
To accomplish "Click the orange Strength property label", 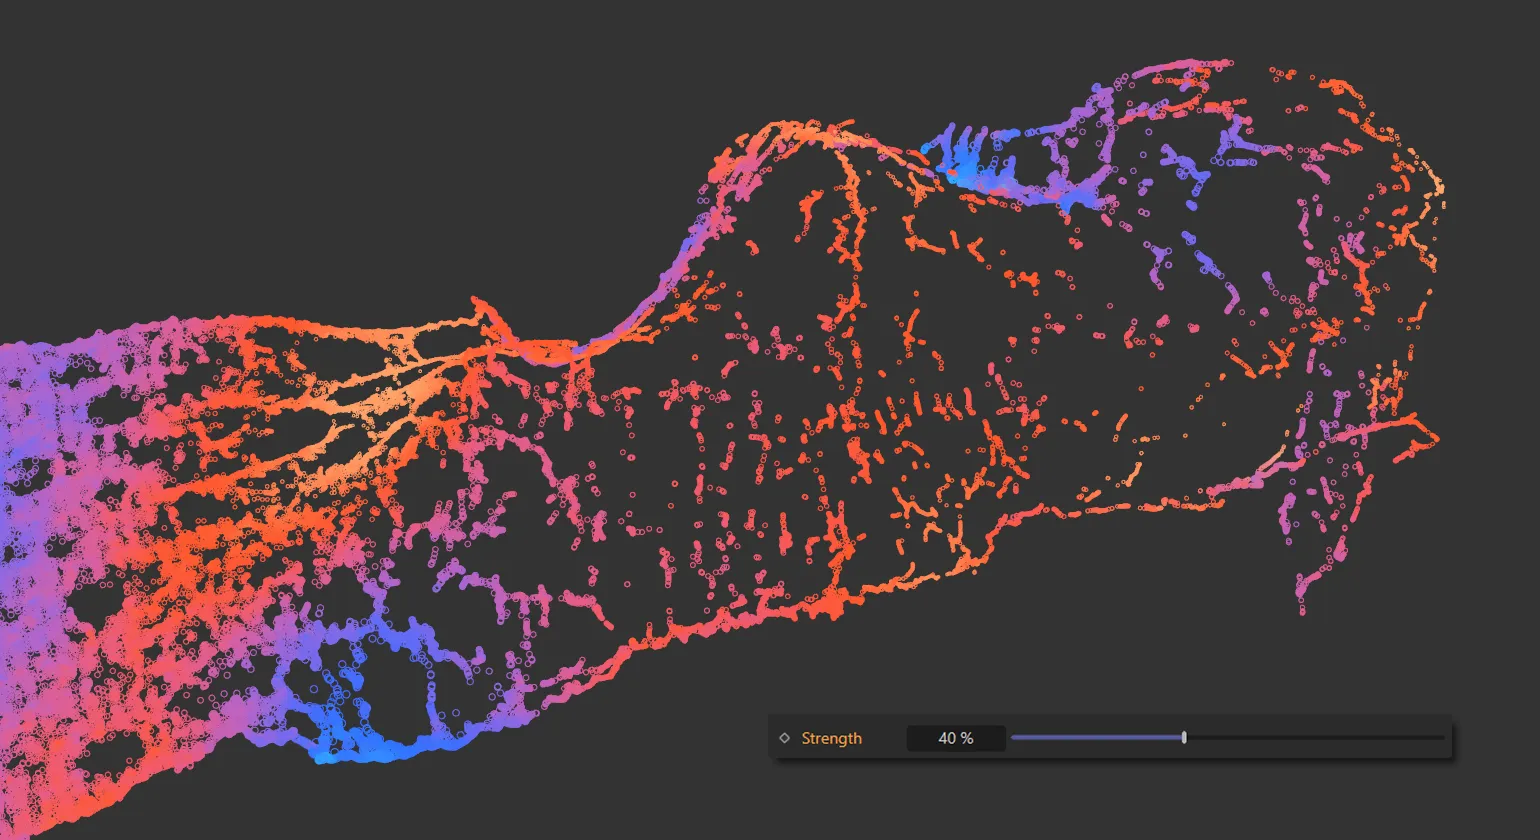I will point(831,738).
